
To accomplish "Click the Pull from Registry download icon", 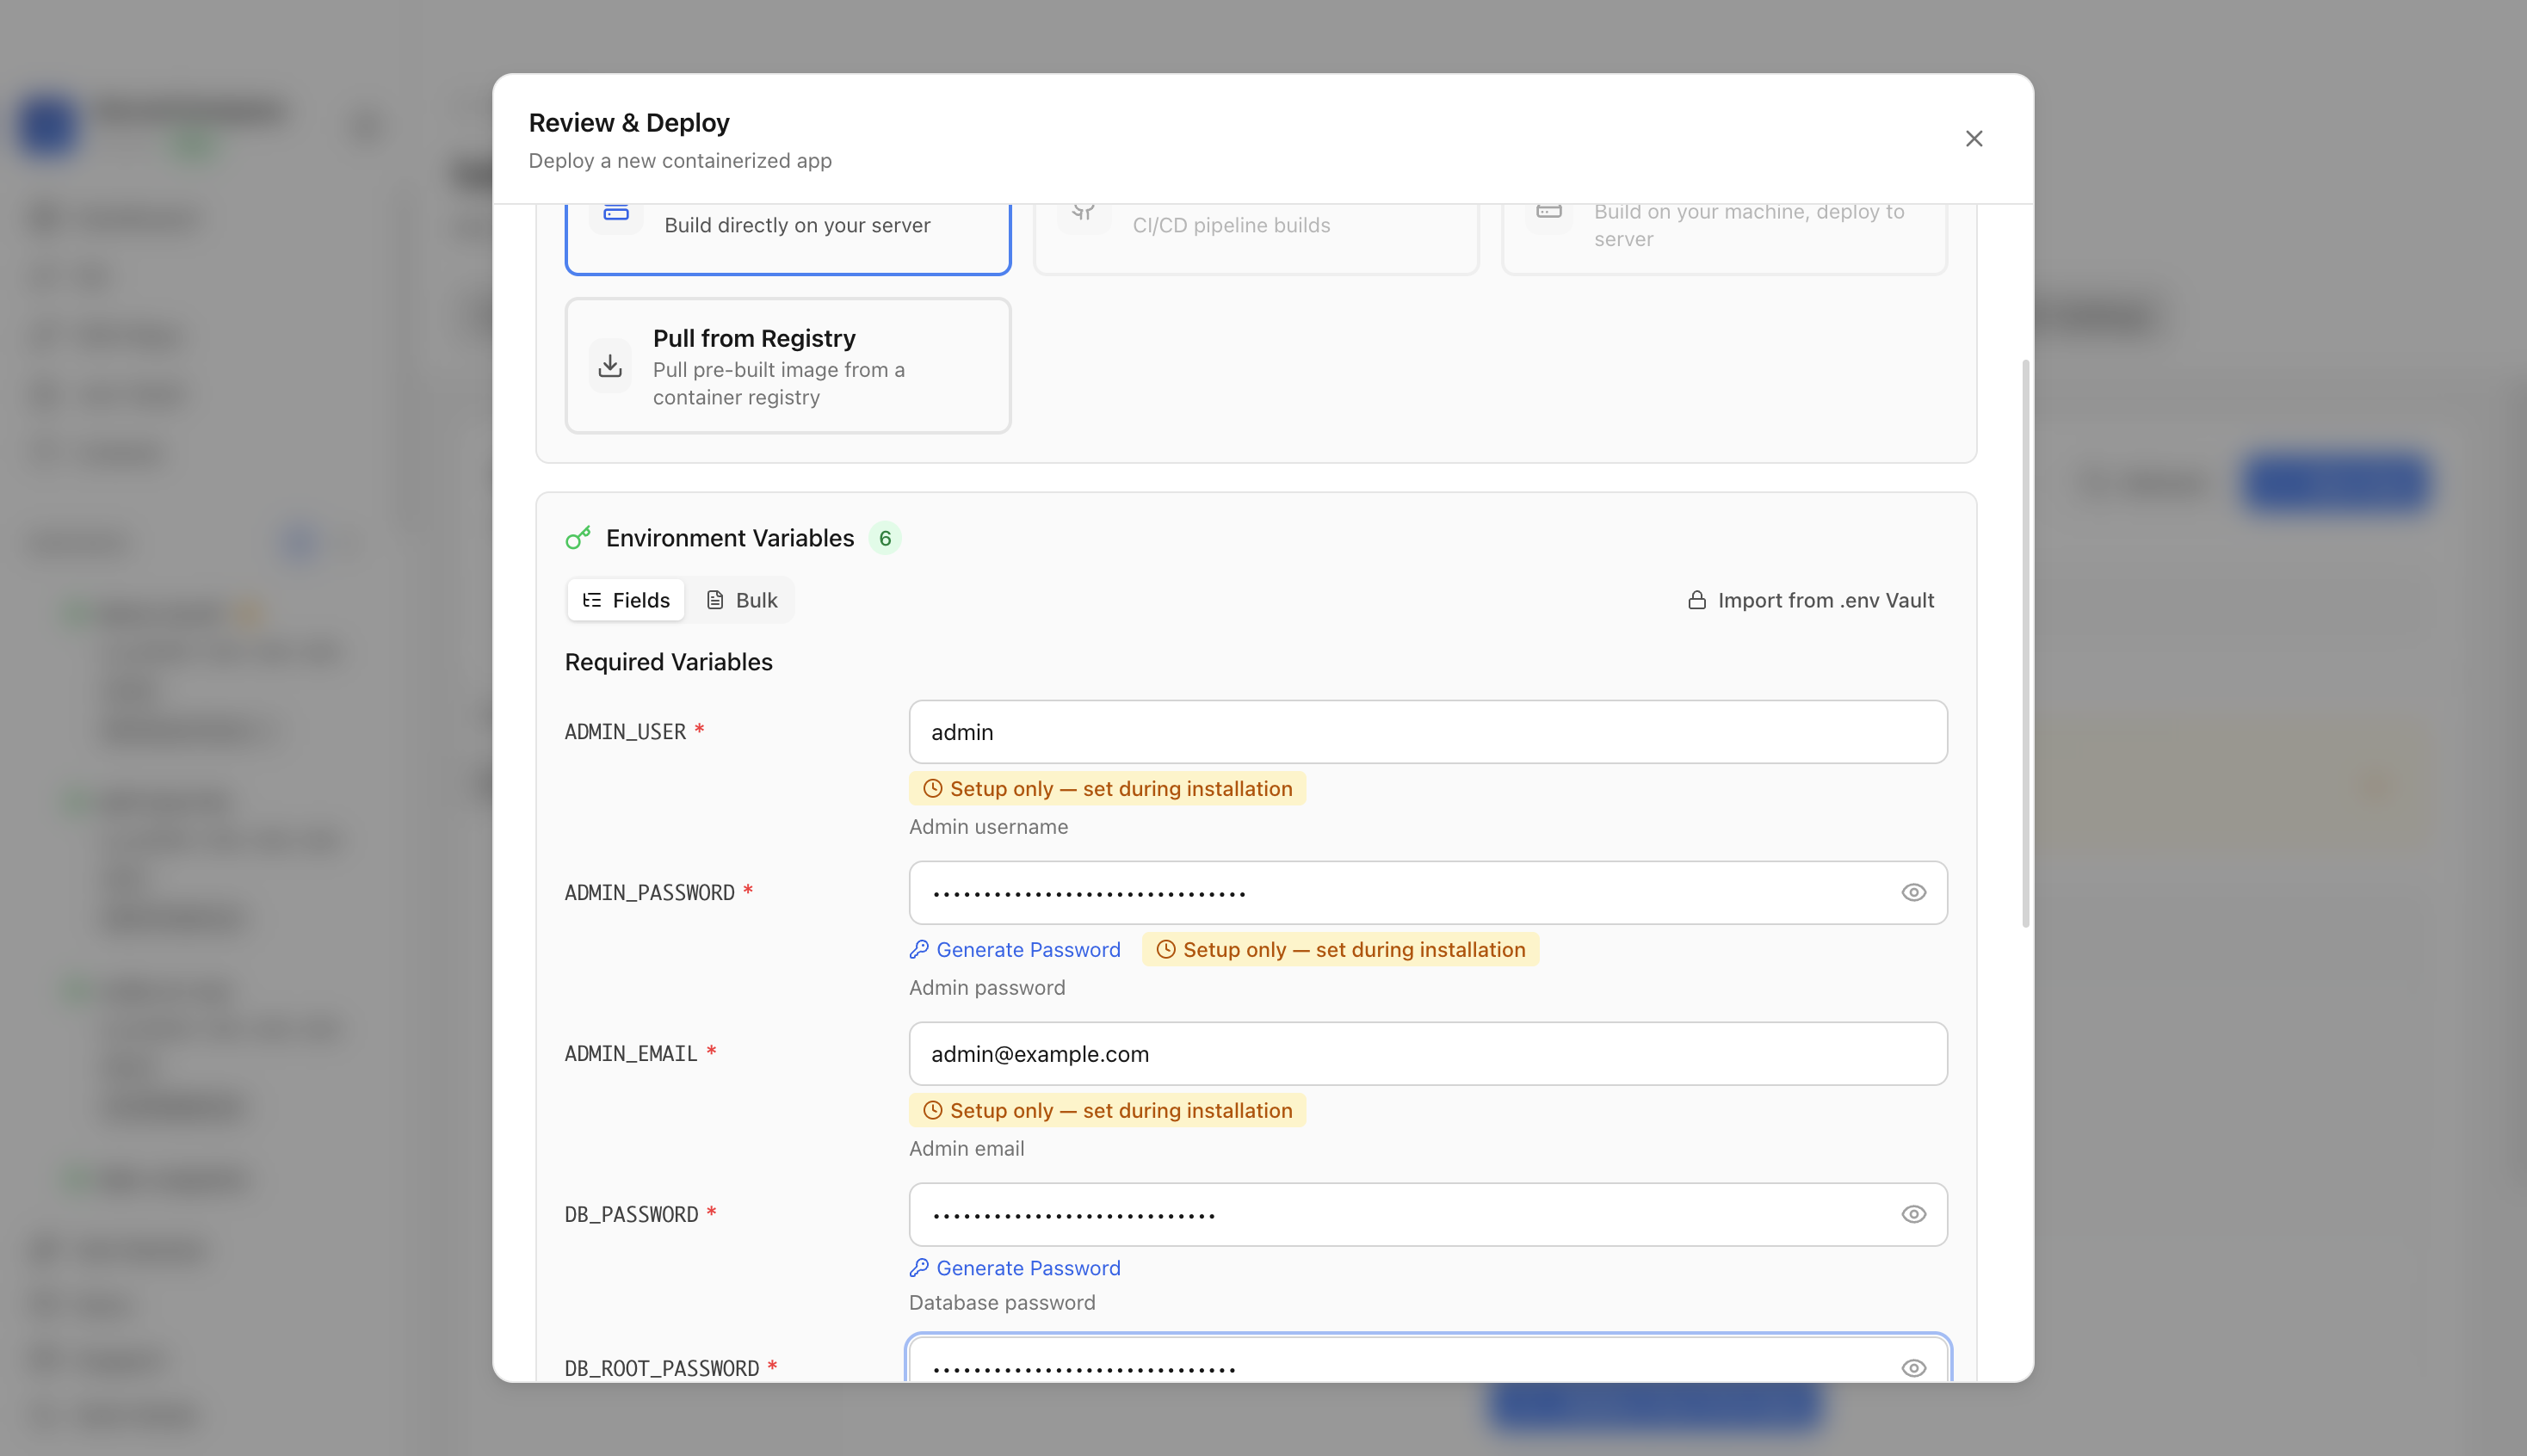I will pos(610,366).
